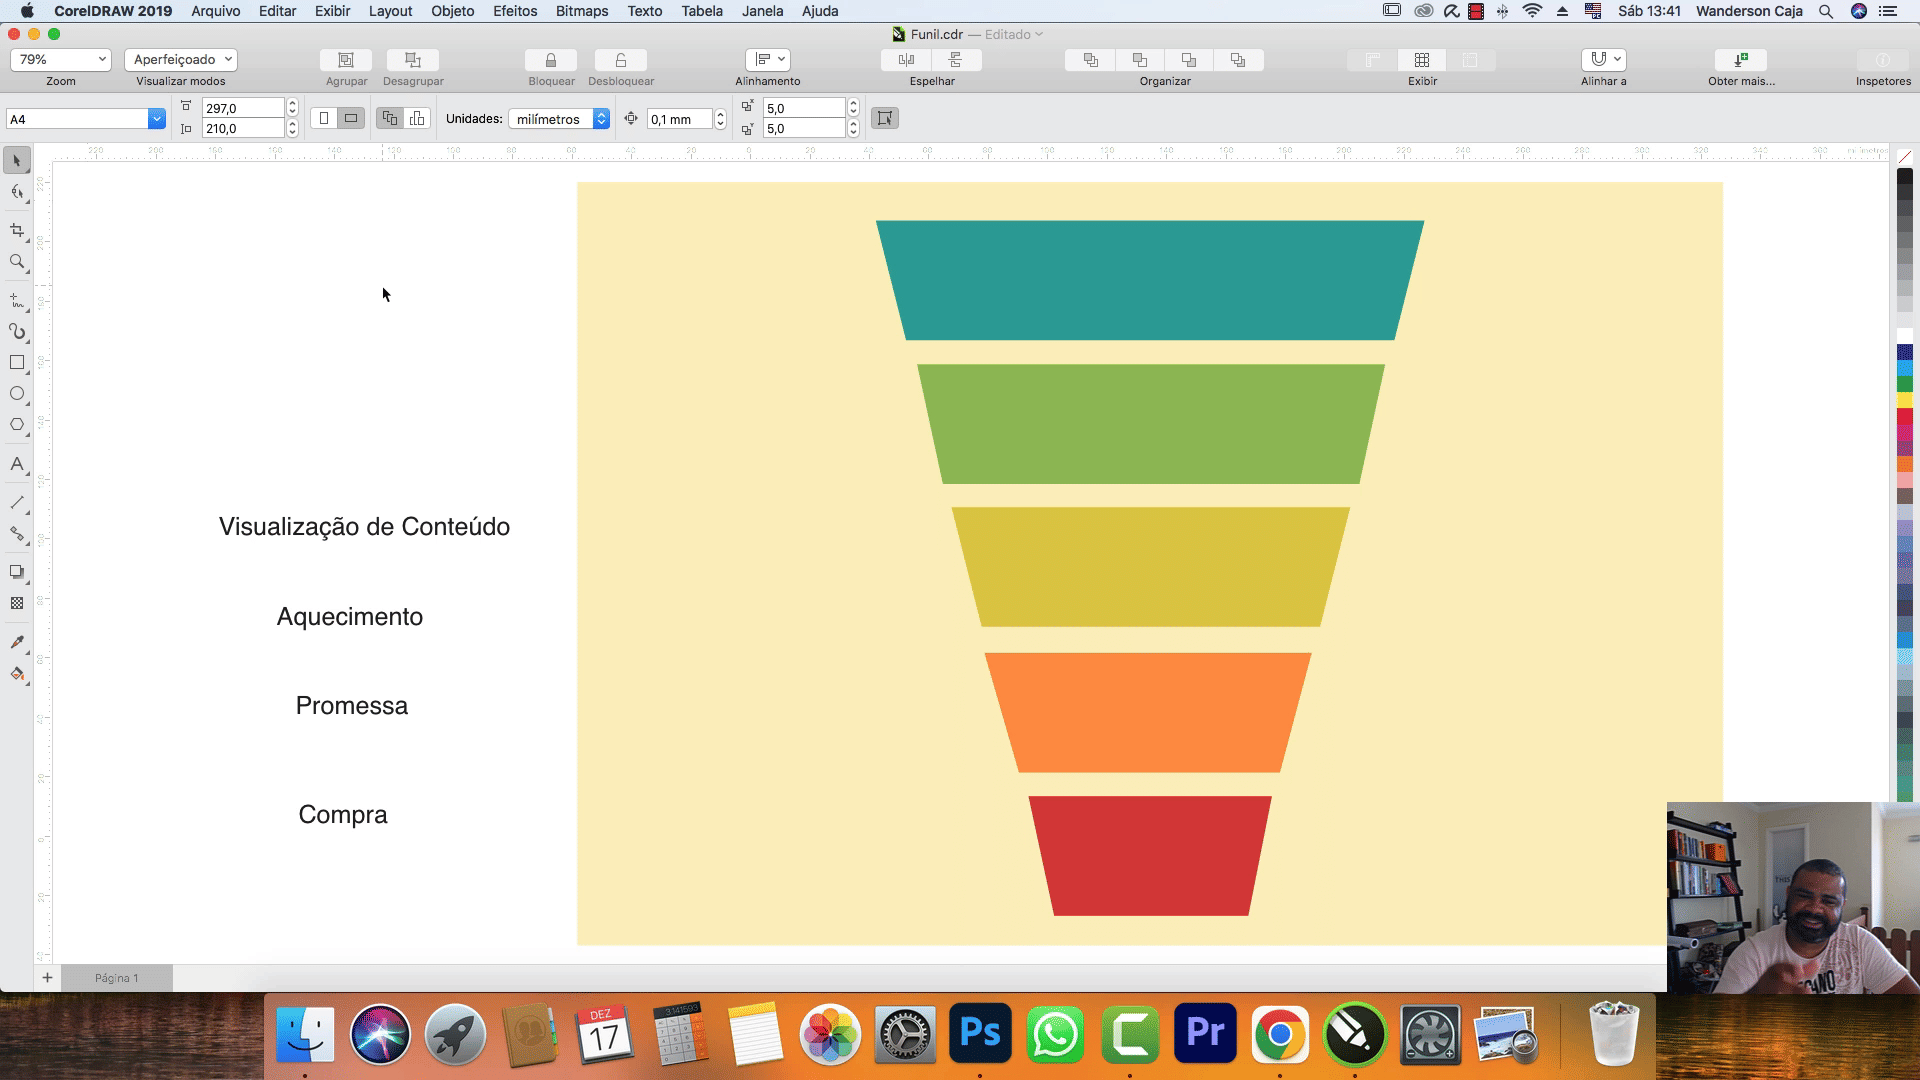Select the Text tool
Viewport: 1920px width, 1080px height.
click(x=17, y=464)
